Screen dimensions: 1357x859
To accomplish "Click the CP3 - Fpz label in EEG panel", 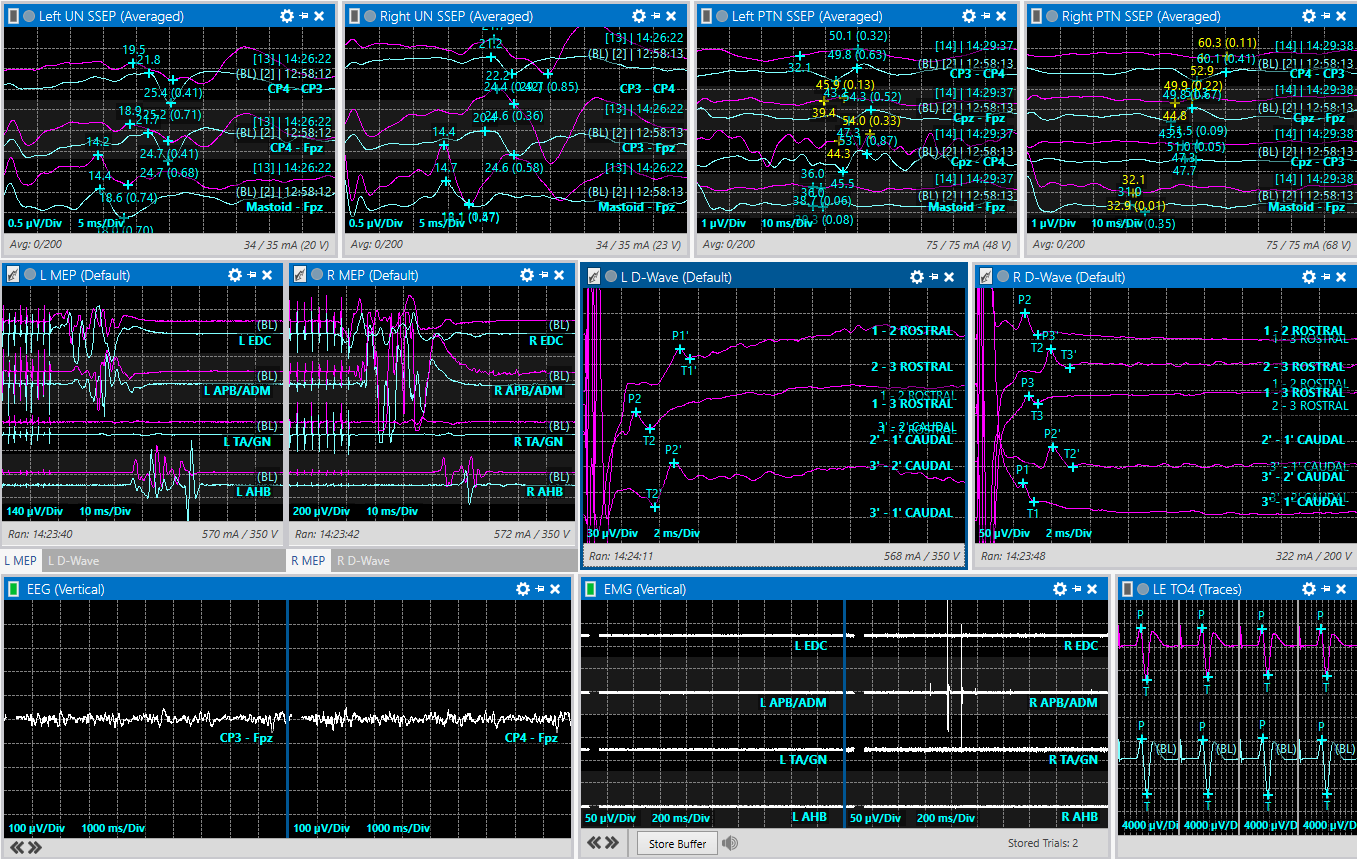I will pyautogui.click(x=246, y=738).
